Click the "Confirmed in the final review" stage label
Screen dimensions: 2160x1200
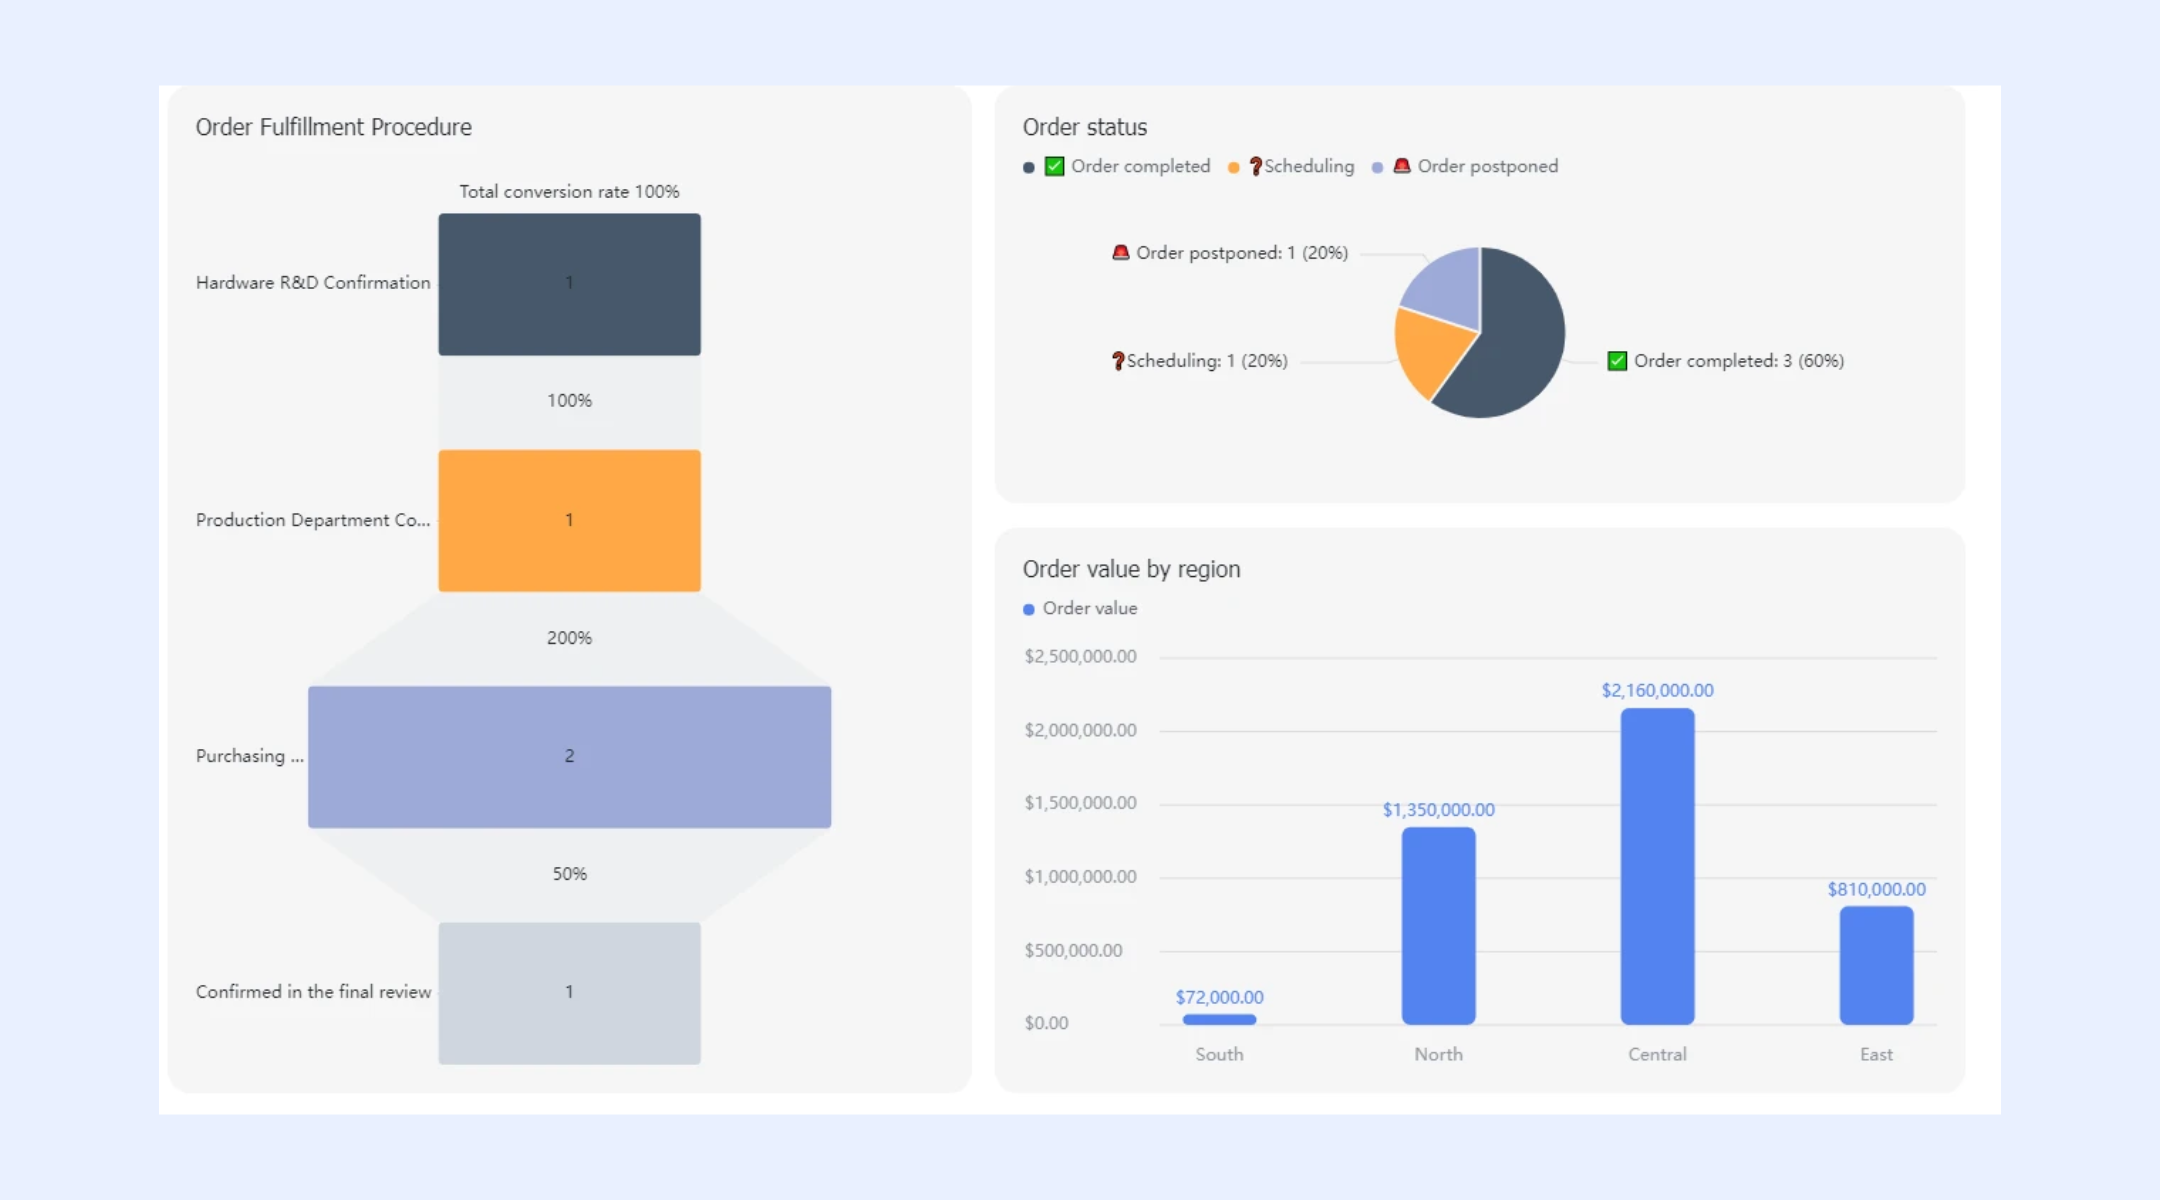[313, 991]
